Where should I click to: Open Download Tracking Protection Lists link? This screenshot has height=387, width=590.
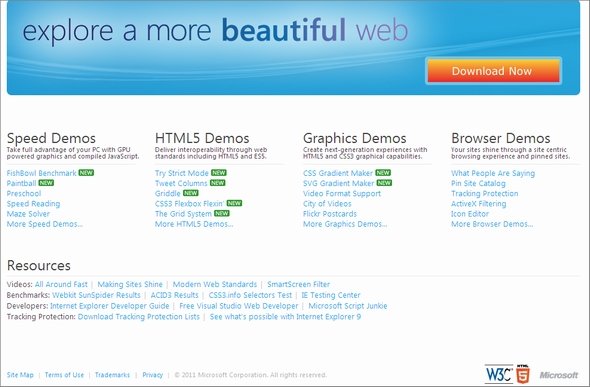point(138,317)
